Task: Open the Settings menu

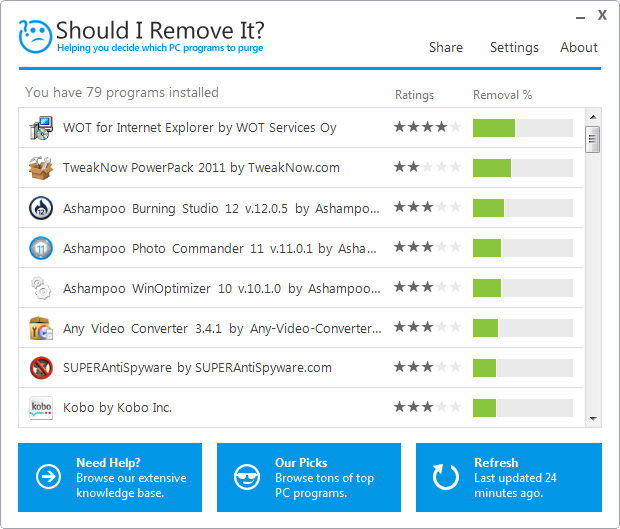Action: tap(514, 47)
